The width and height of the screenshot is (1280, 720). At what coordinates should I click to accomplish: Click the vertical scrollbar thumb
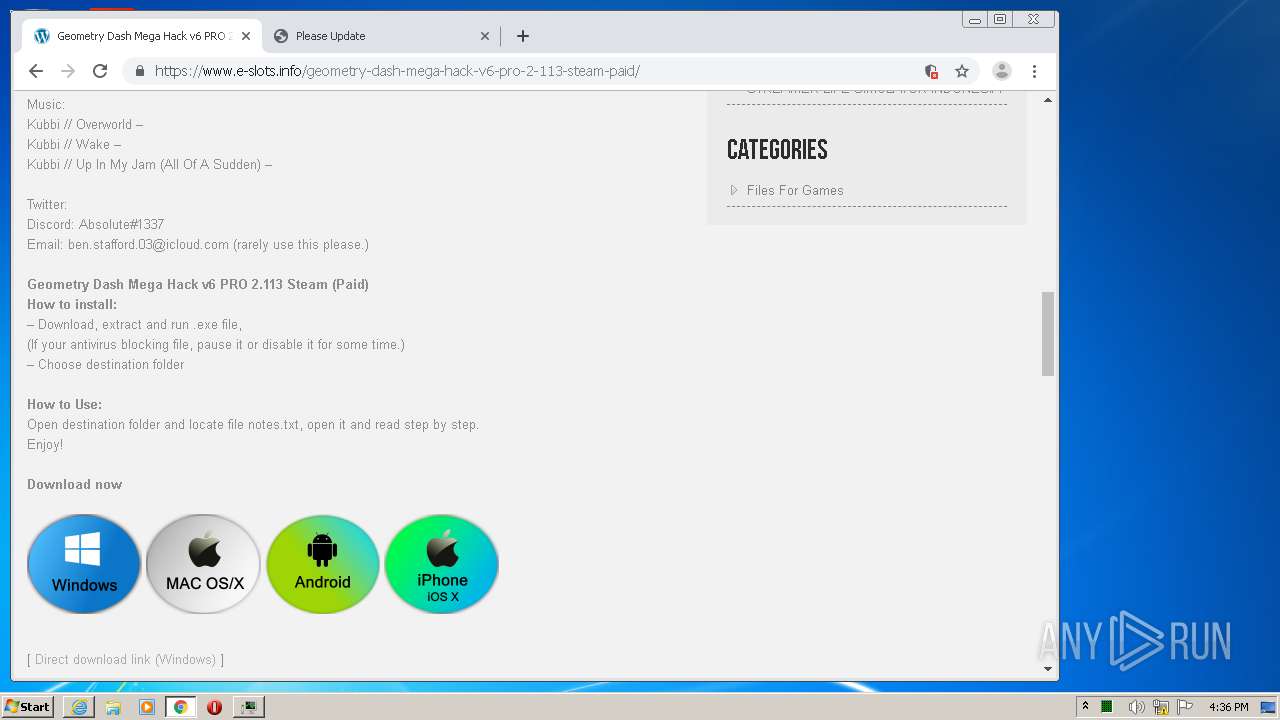click(x=1048, y=334)
